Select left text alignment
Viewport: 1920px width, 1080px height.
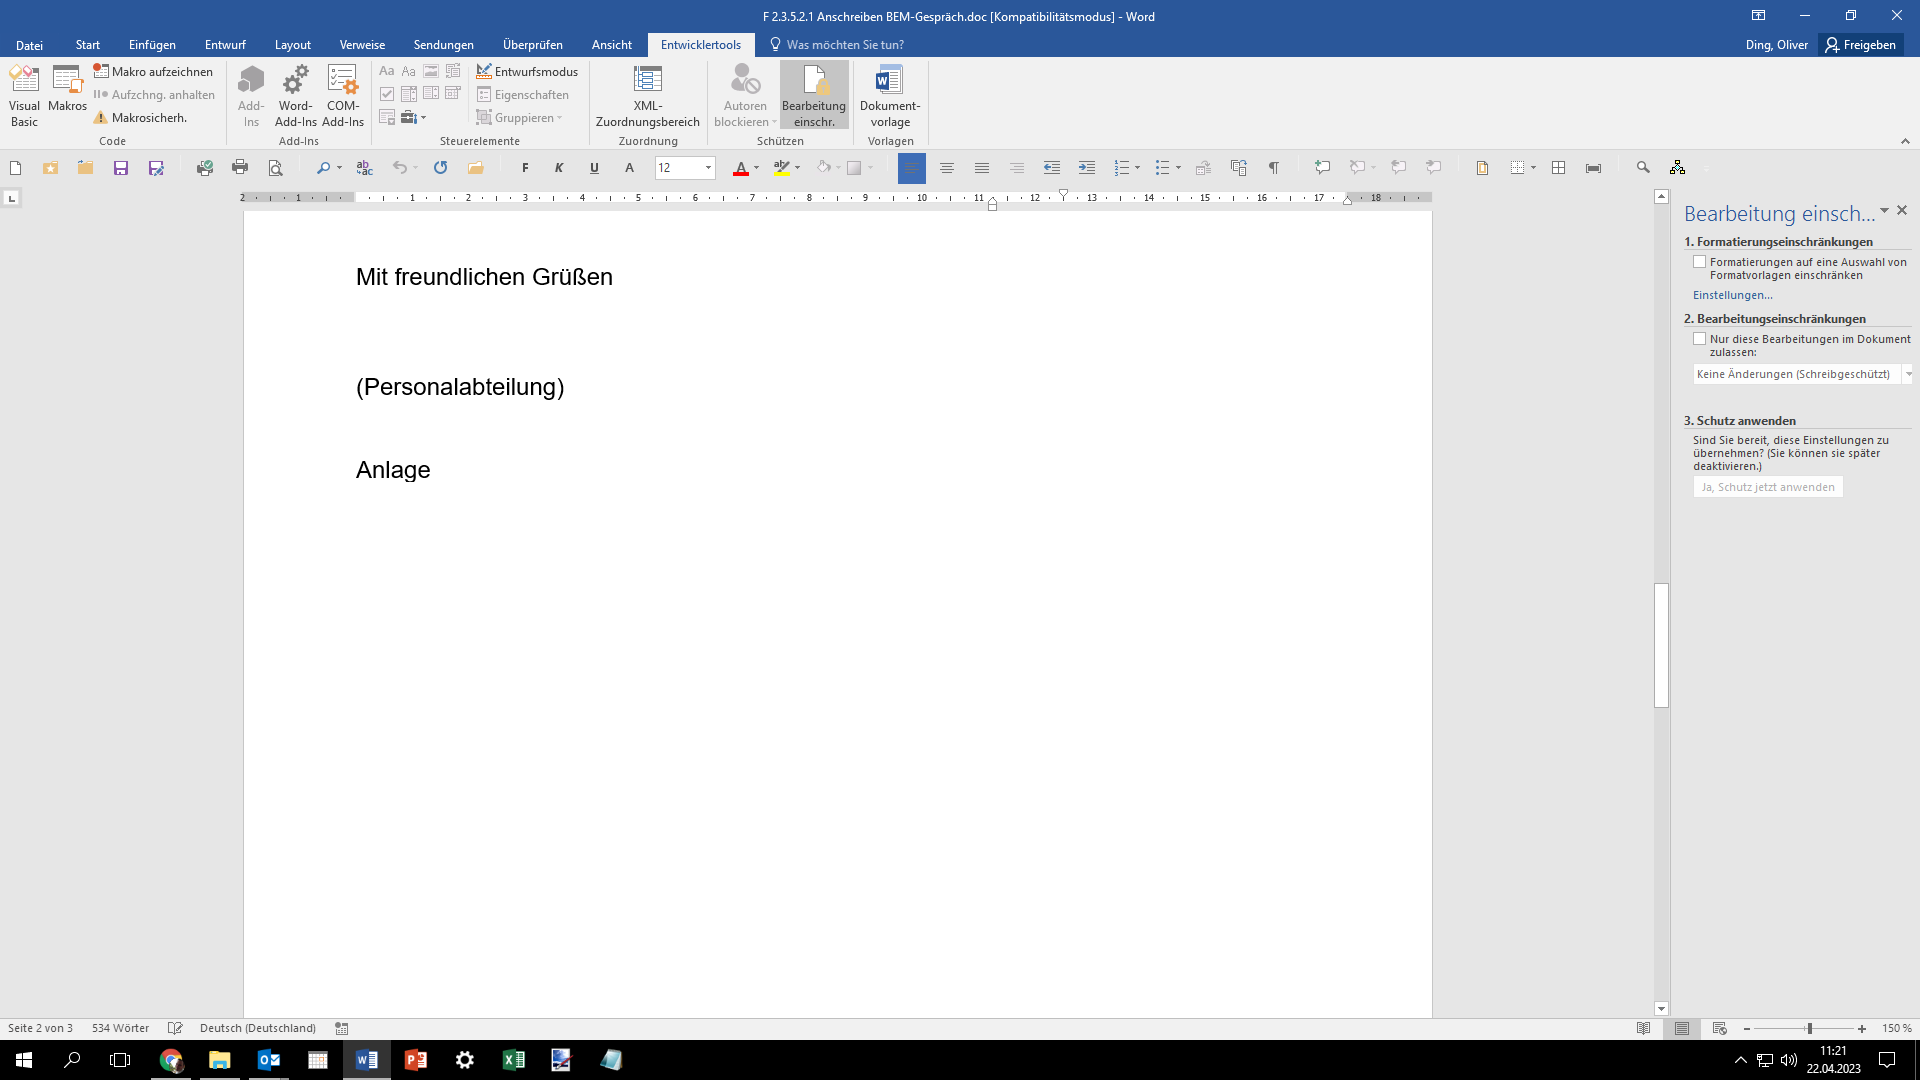click(911, 168)
